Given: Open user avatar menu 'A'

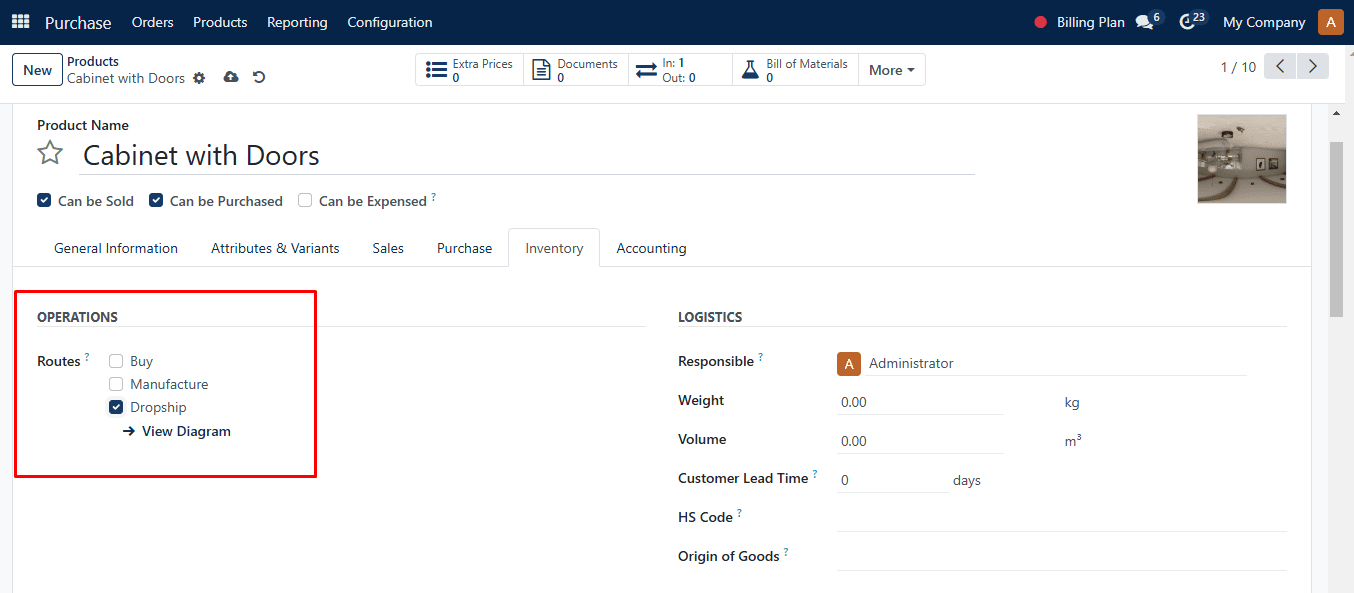Looking at the screenshot, I should [x=1331, y=22].
